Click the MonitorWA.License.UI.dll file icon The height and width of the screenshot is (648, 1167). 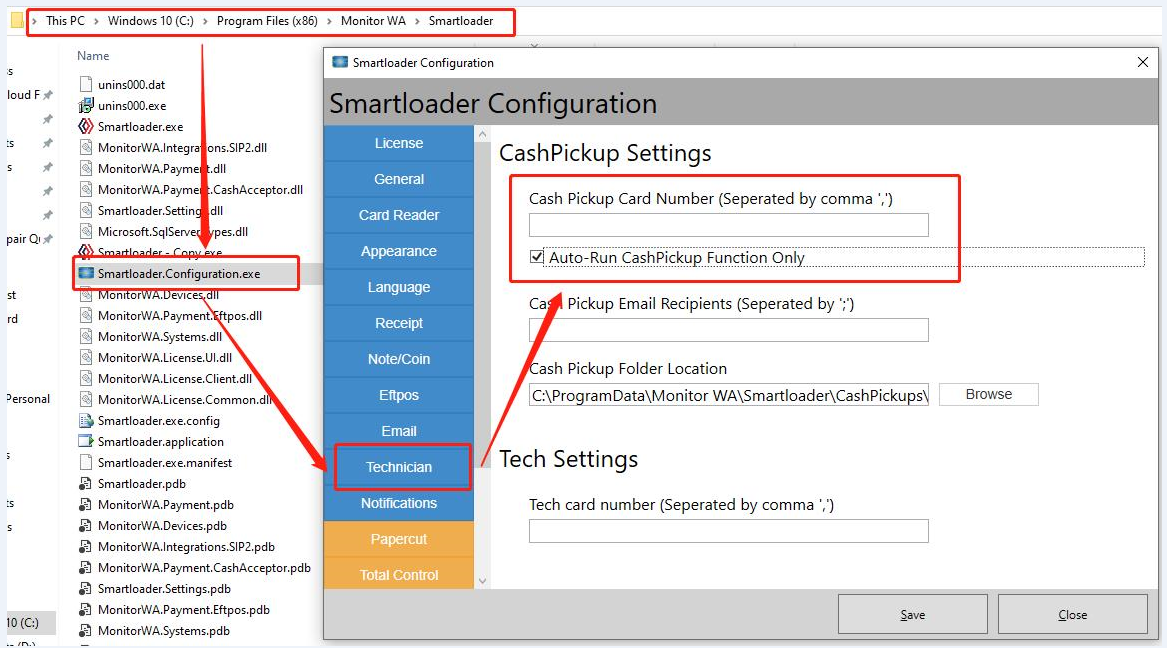pos(86,357)
